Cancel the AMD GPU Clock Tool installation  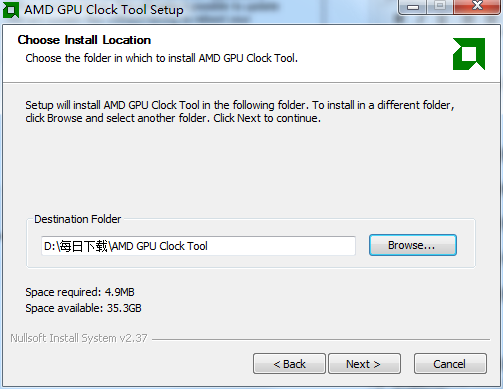(450, 364)
